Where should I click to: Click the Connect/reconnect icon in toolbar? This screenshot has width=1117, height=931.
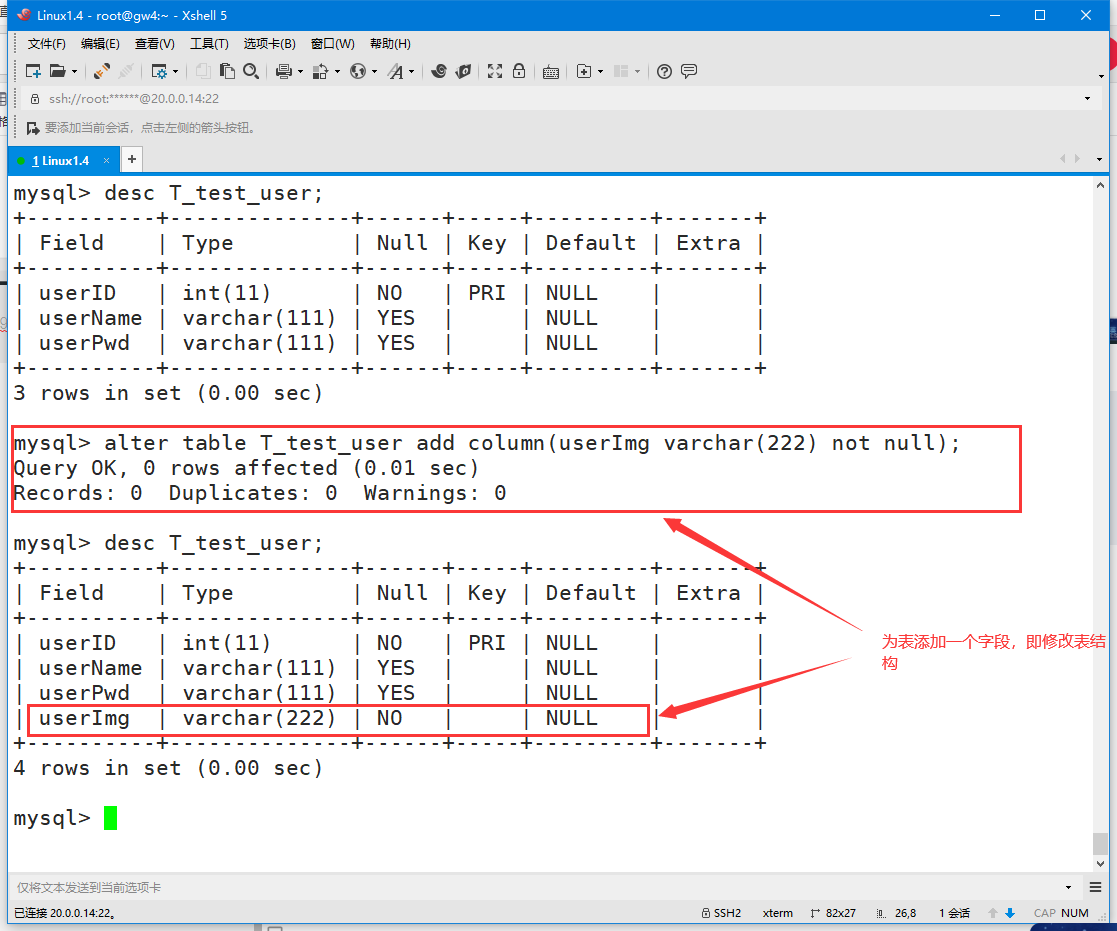[101, 71]
